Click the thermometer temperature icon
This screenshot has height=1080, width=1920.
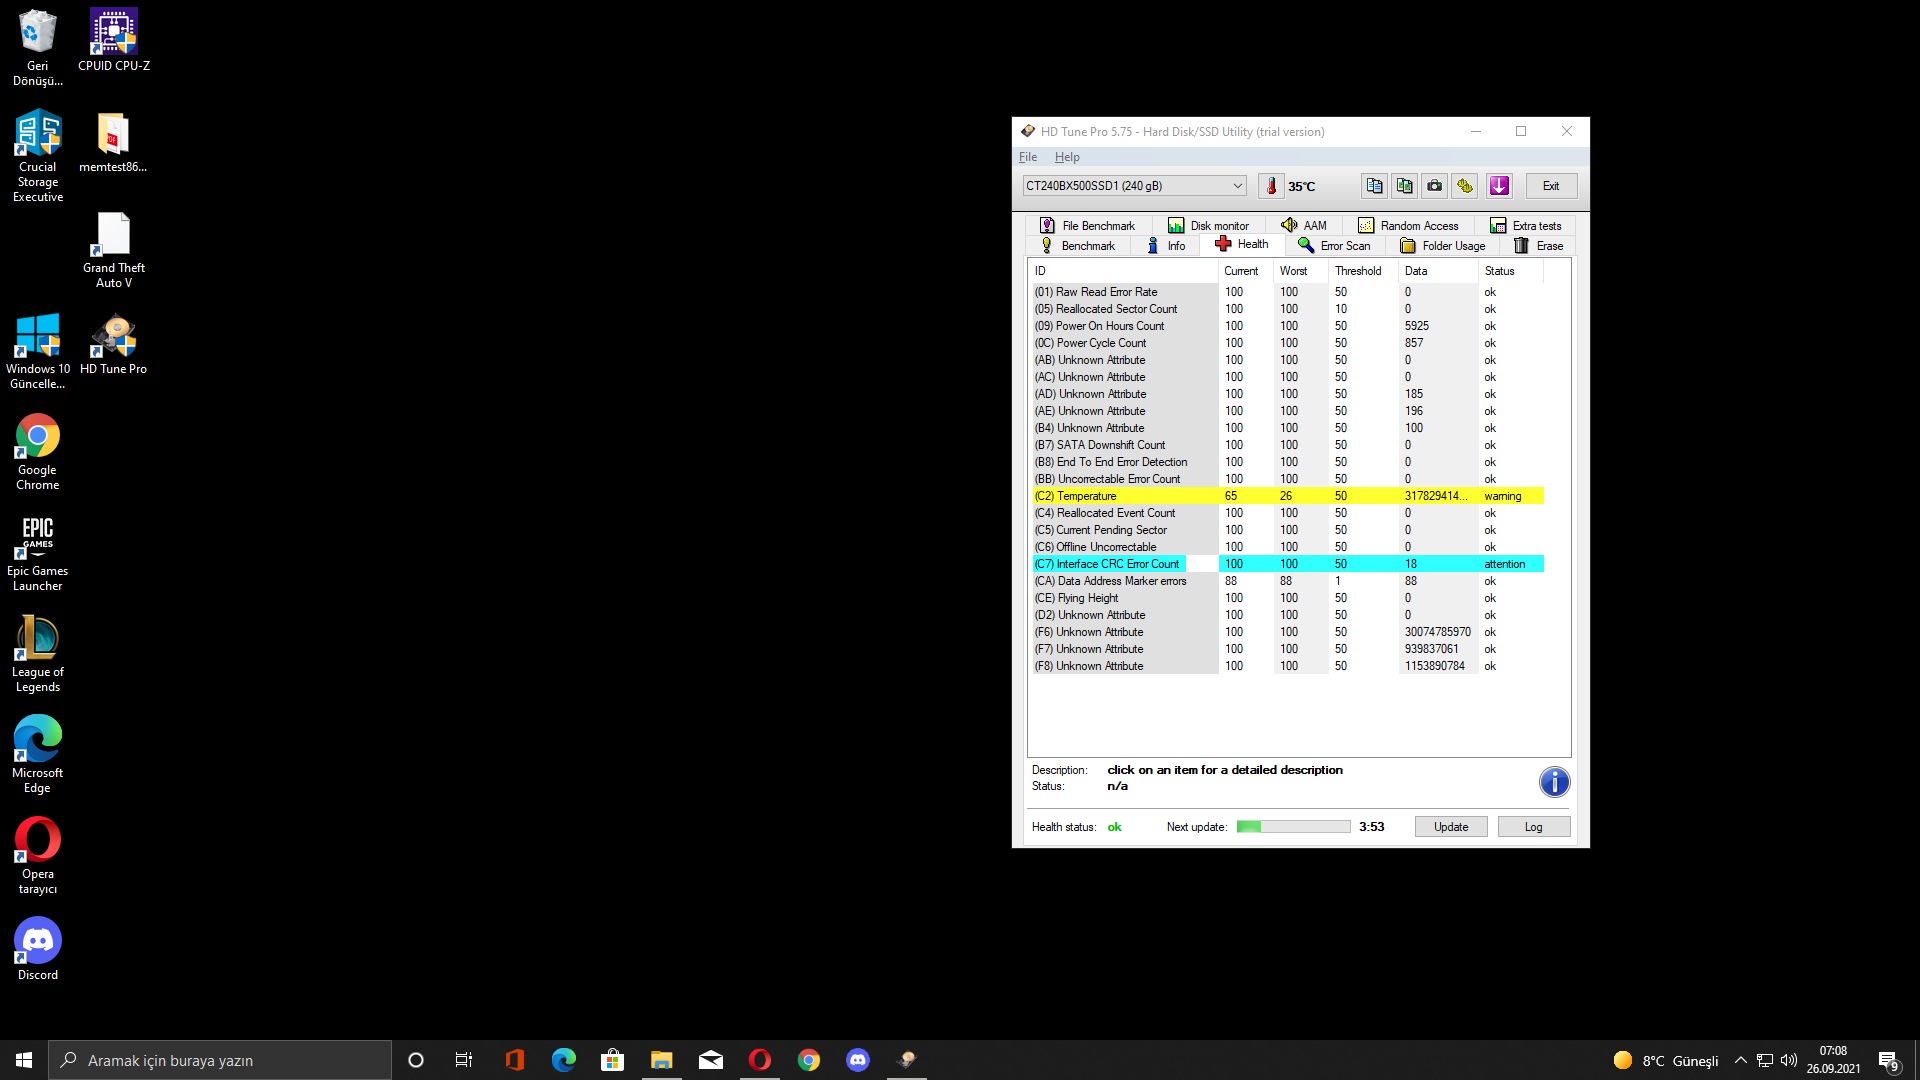point(1271,186)
